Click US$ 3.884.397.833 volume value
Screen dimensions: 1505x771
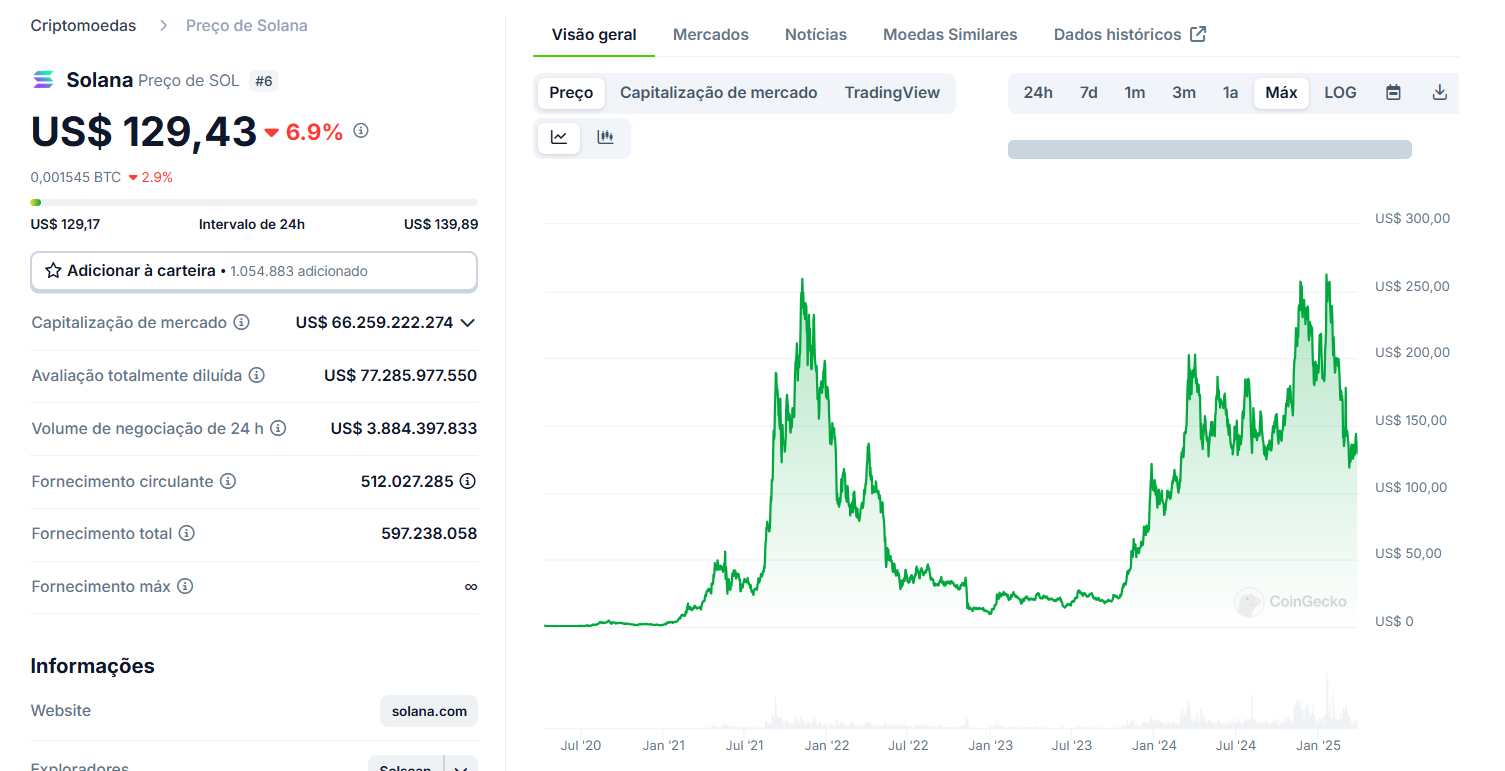pyautogui.click(x=404, y=428)
